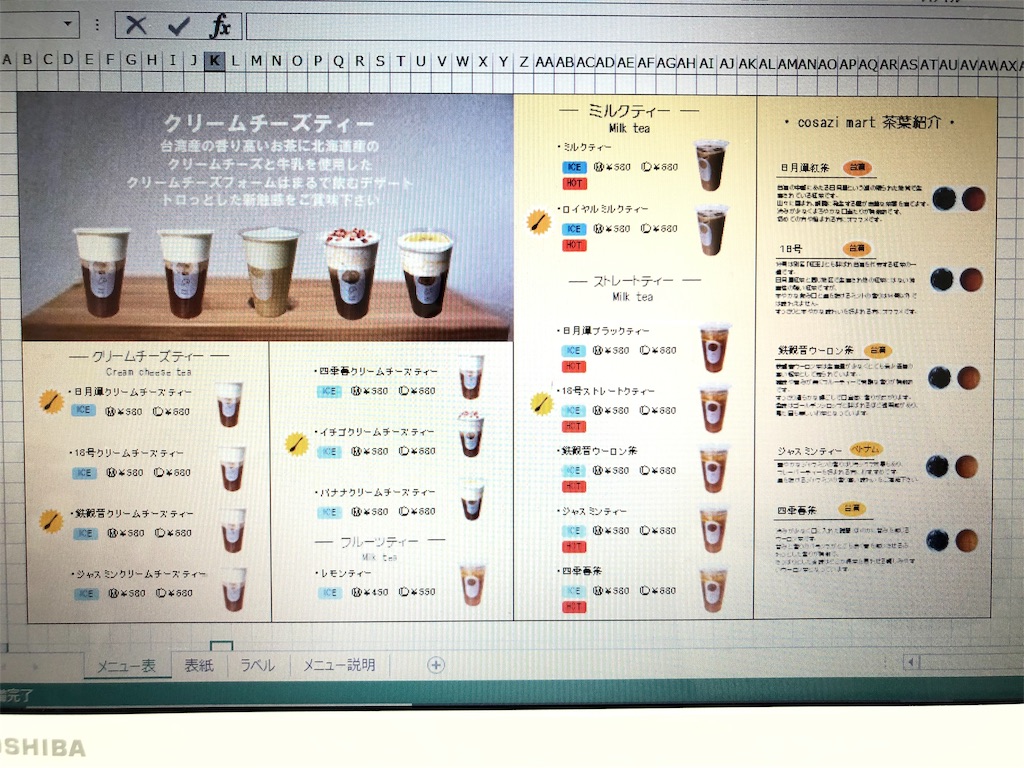Click into the formula bar input
Image resolution: width=1024 pixels, height=768 pixels.
tap(633, 28)
